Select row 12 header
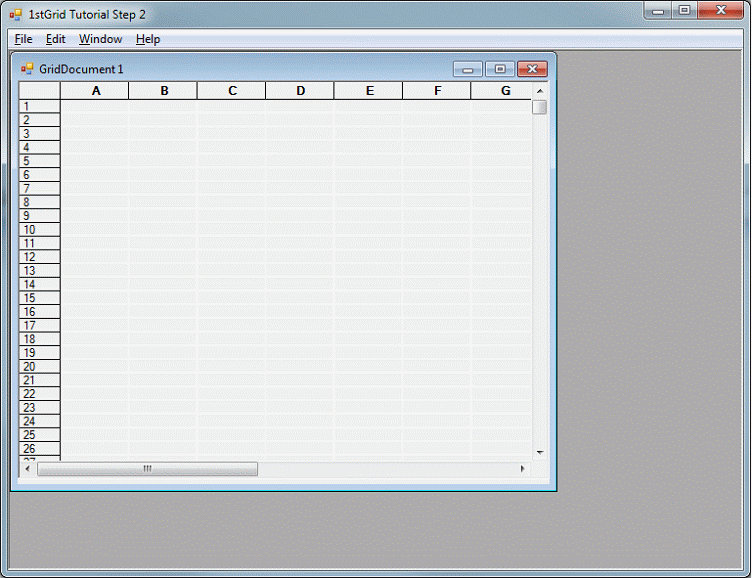 pos(40,257)
